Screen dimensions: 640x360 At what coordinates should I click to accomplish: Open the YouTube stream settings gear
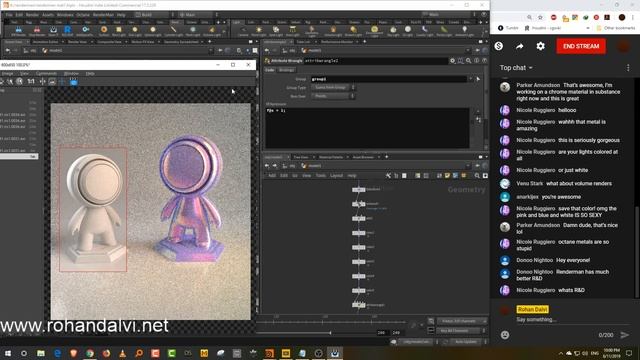(x=540, y=46)
